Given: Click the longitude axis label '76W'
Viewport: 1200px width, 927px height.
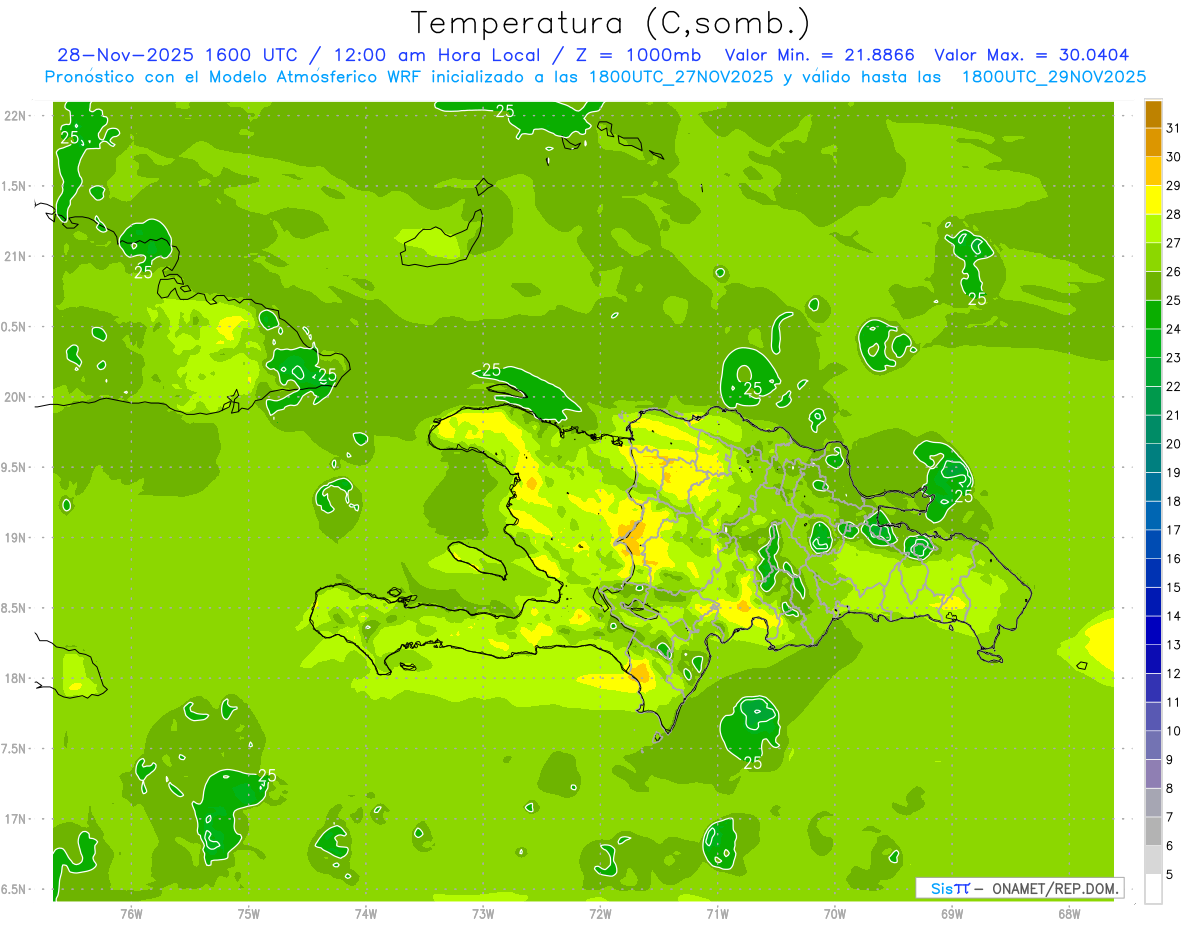Looking at the screenshot, I should (x=131, y=914).
